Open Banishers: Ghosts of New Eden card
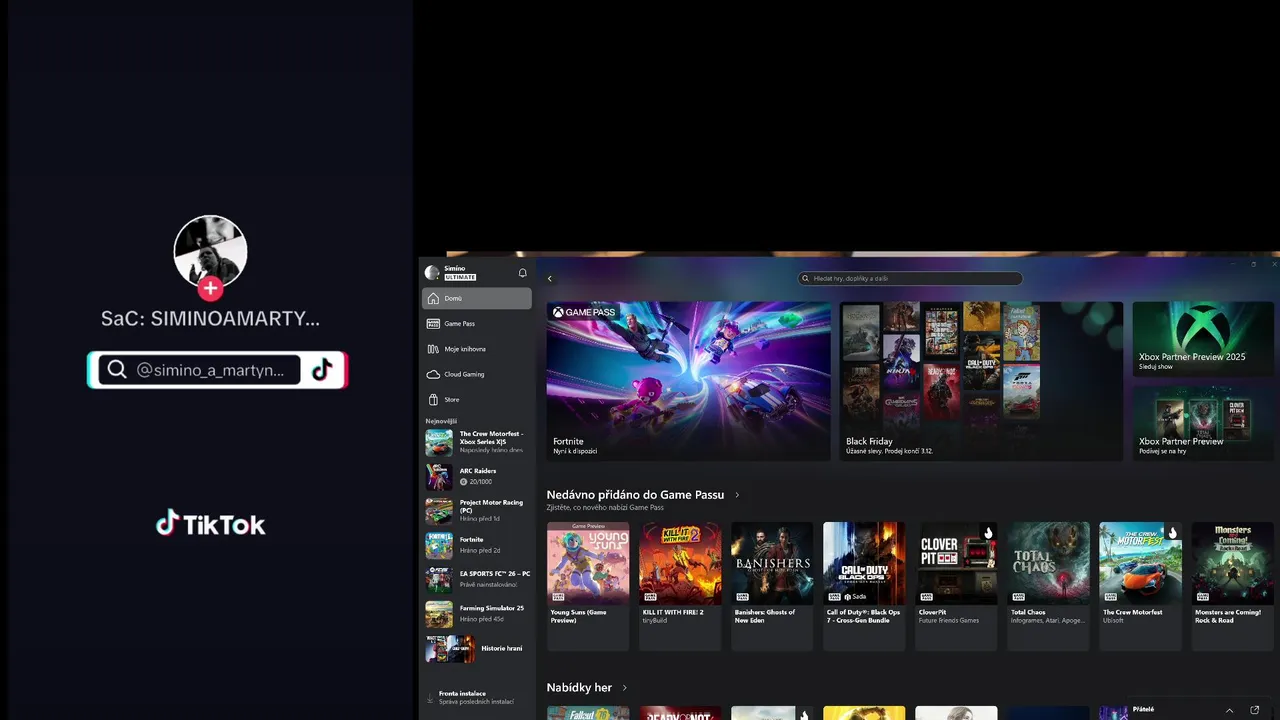This screenshot has width=1280, height=720. point(772,586)
